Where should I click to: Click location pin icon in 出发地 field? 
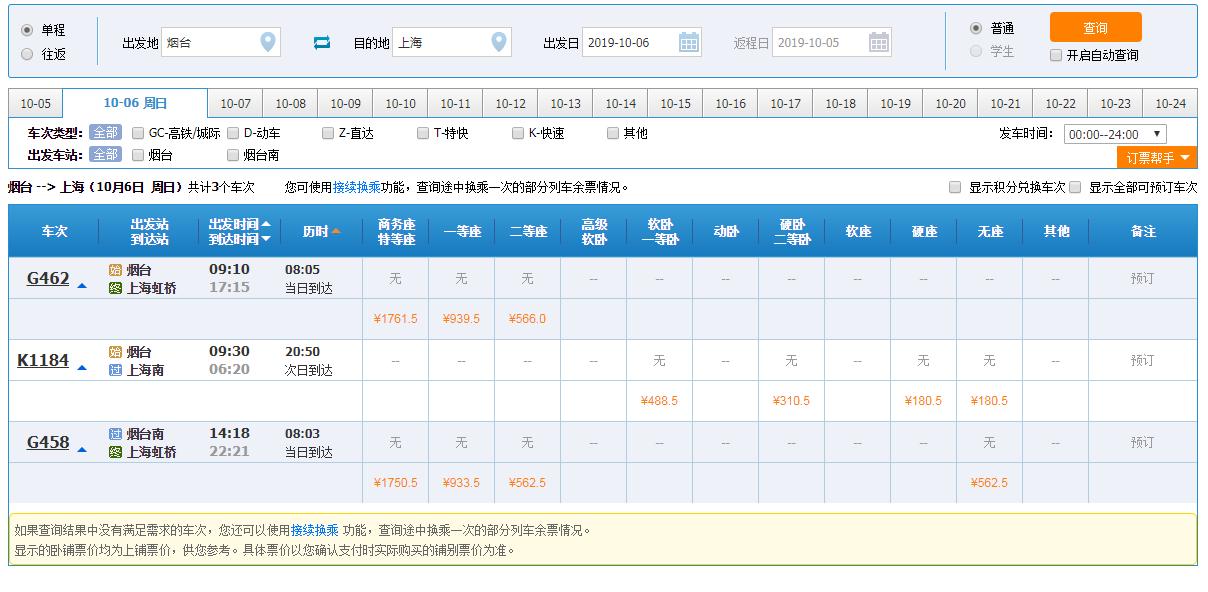[x=267, y=42]
